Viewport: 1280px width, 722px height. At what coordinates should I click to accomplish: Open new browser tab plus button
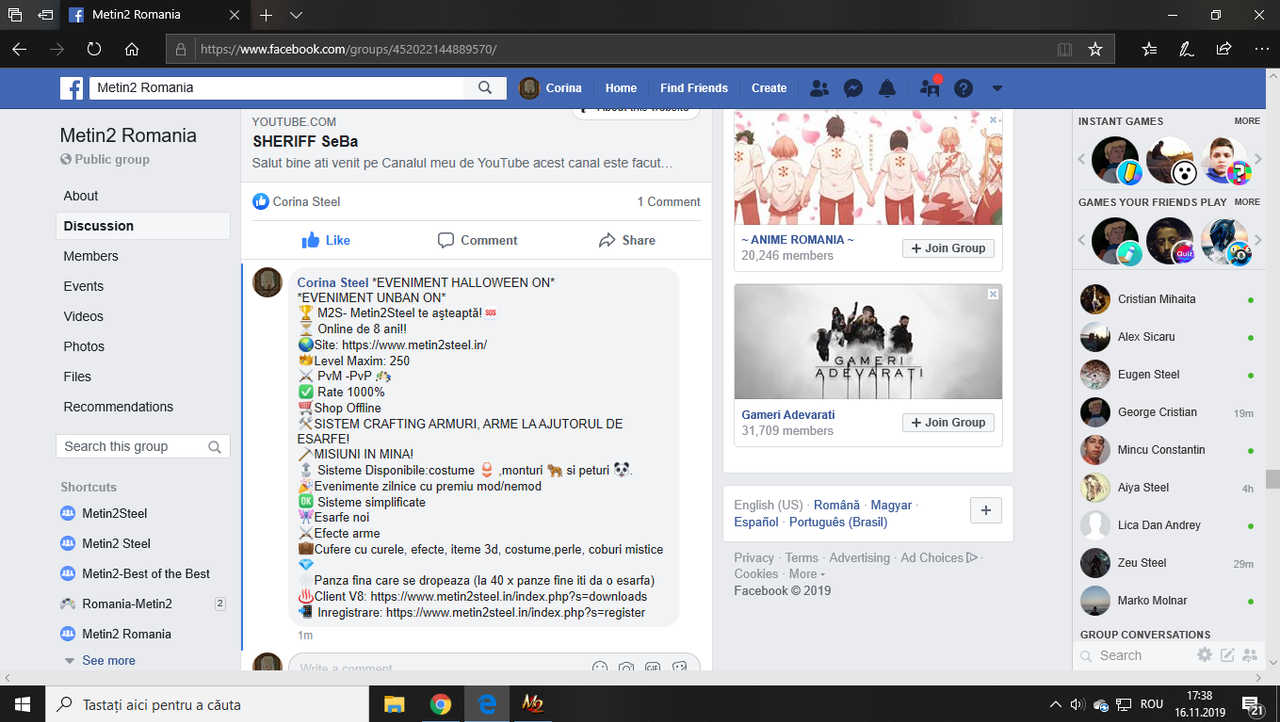coord(266,15)
